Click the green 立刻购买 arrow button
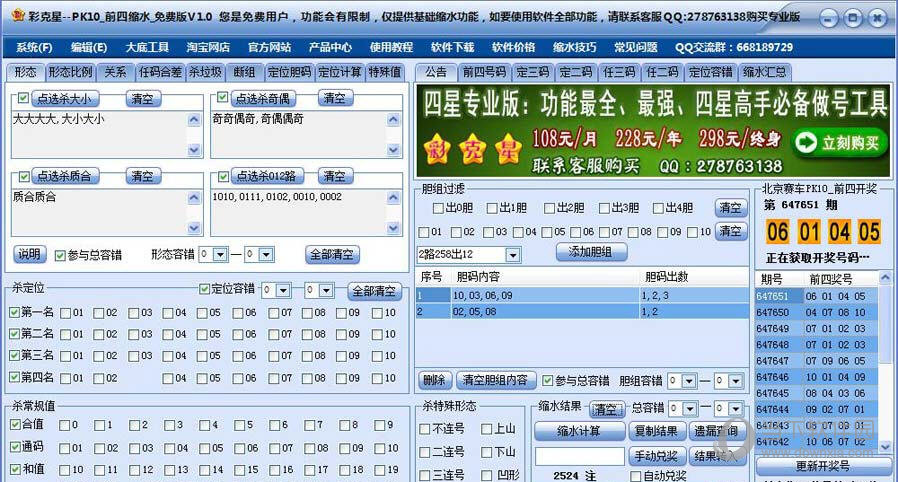 840,143
